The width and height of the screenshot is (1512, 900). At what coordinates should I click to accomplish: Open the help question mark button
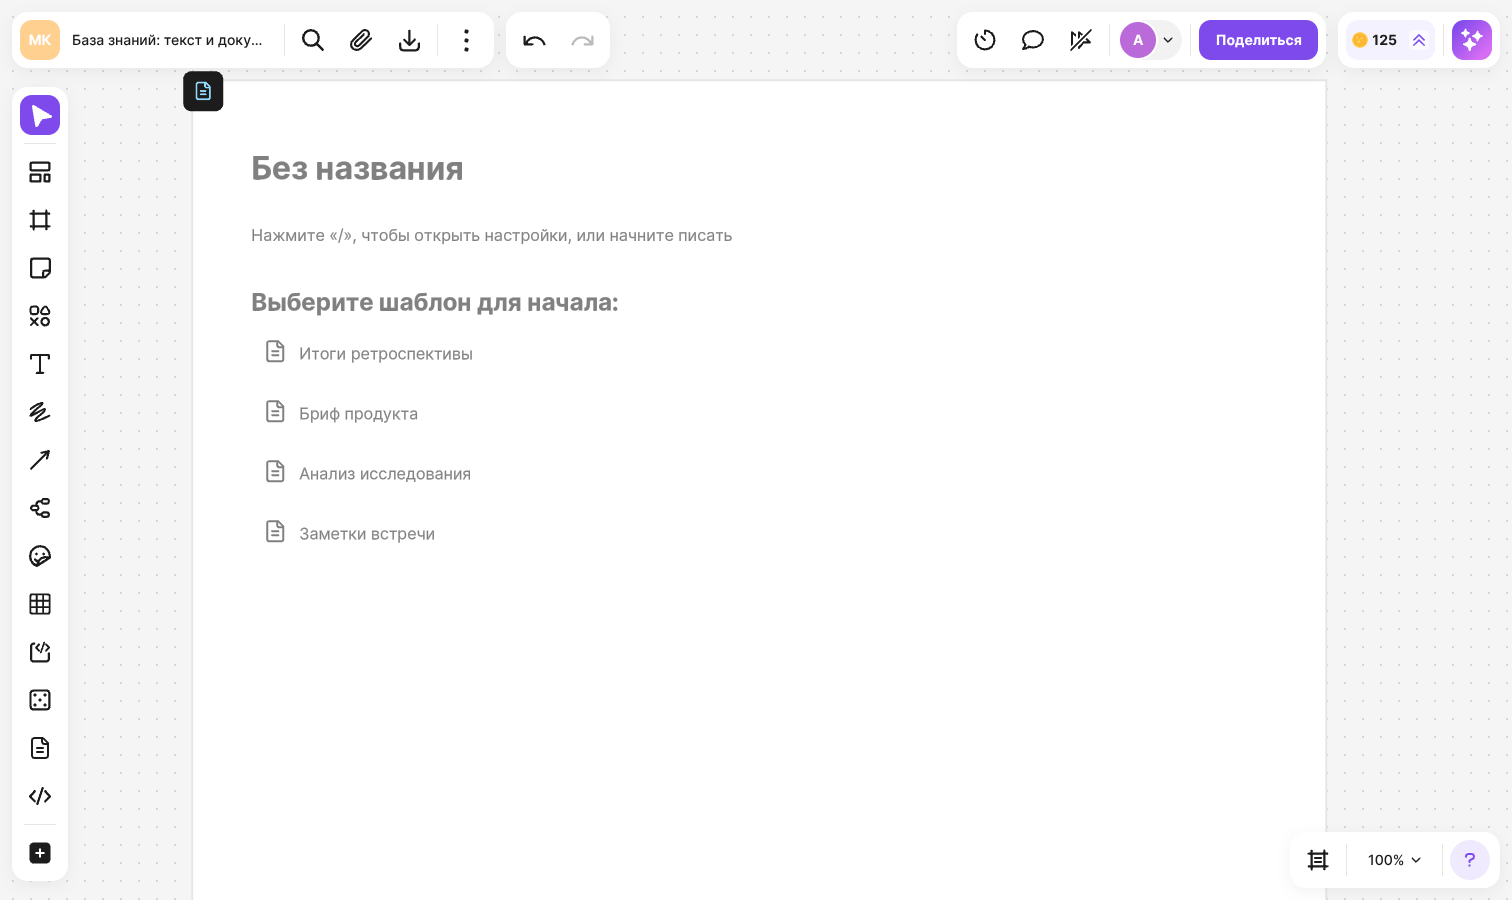pos(1470,860)
